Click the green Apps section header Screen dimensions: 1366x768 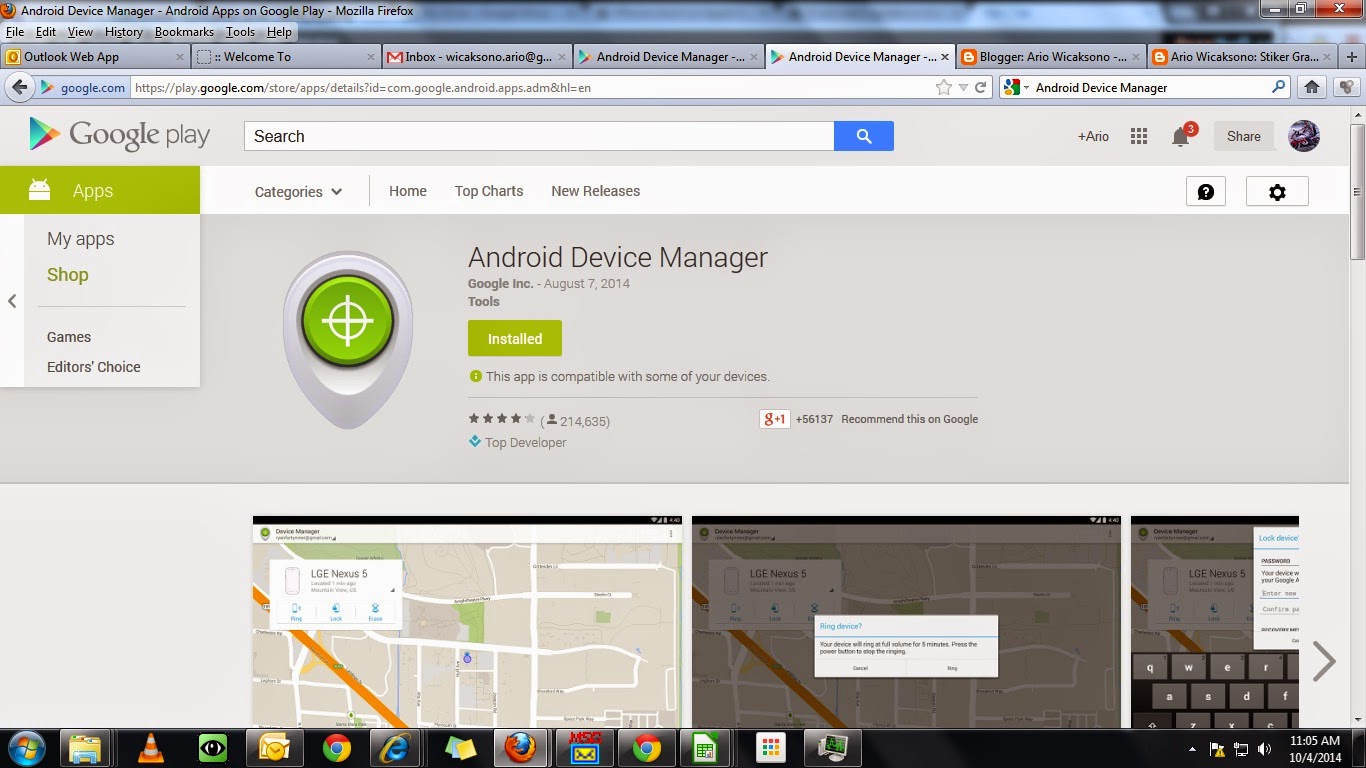[x=100, y=190]
